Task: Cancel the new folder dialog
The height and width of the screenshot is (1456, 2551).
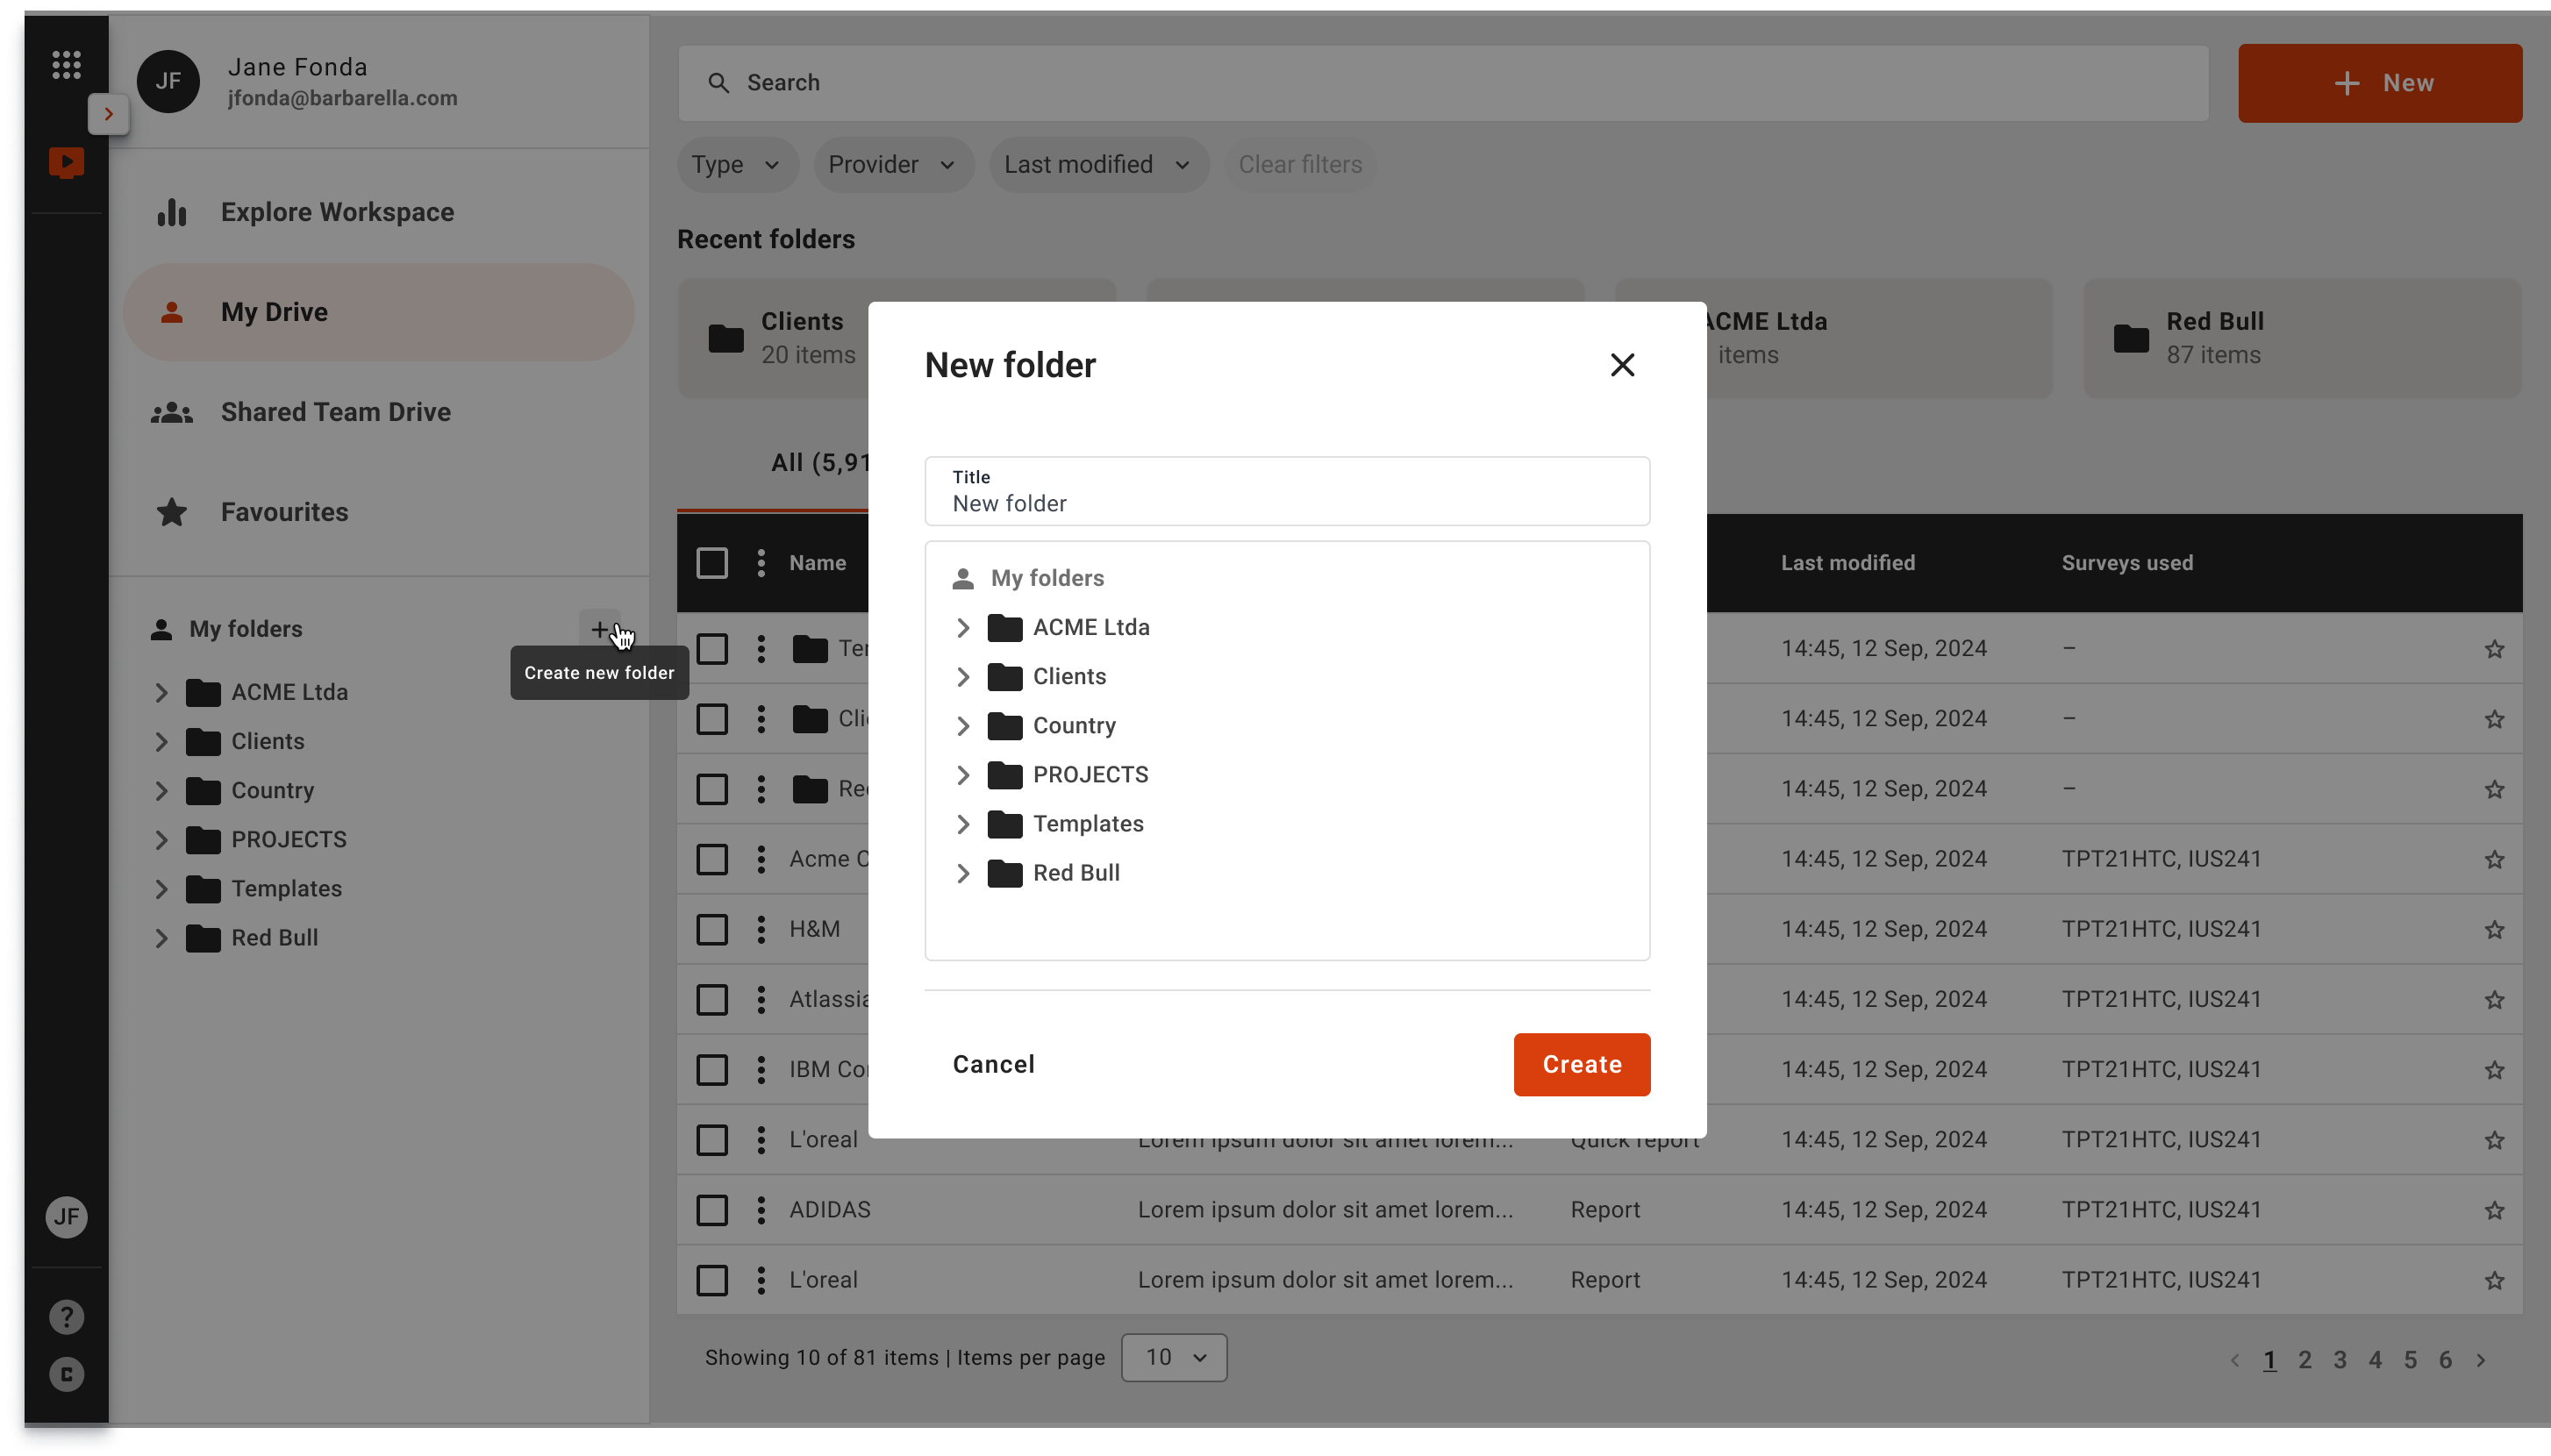Action: [x=993, y=1064]
